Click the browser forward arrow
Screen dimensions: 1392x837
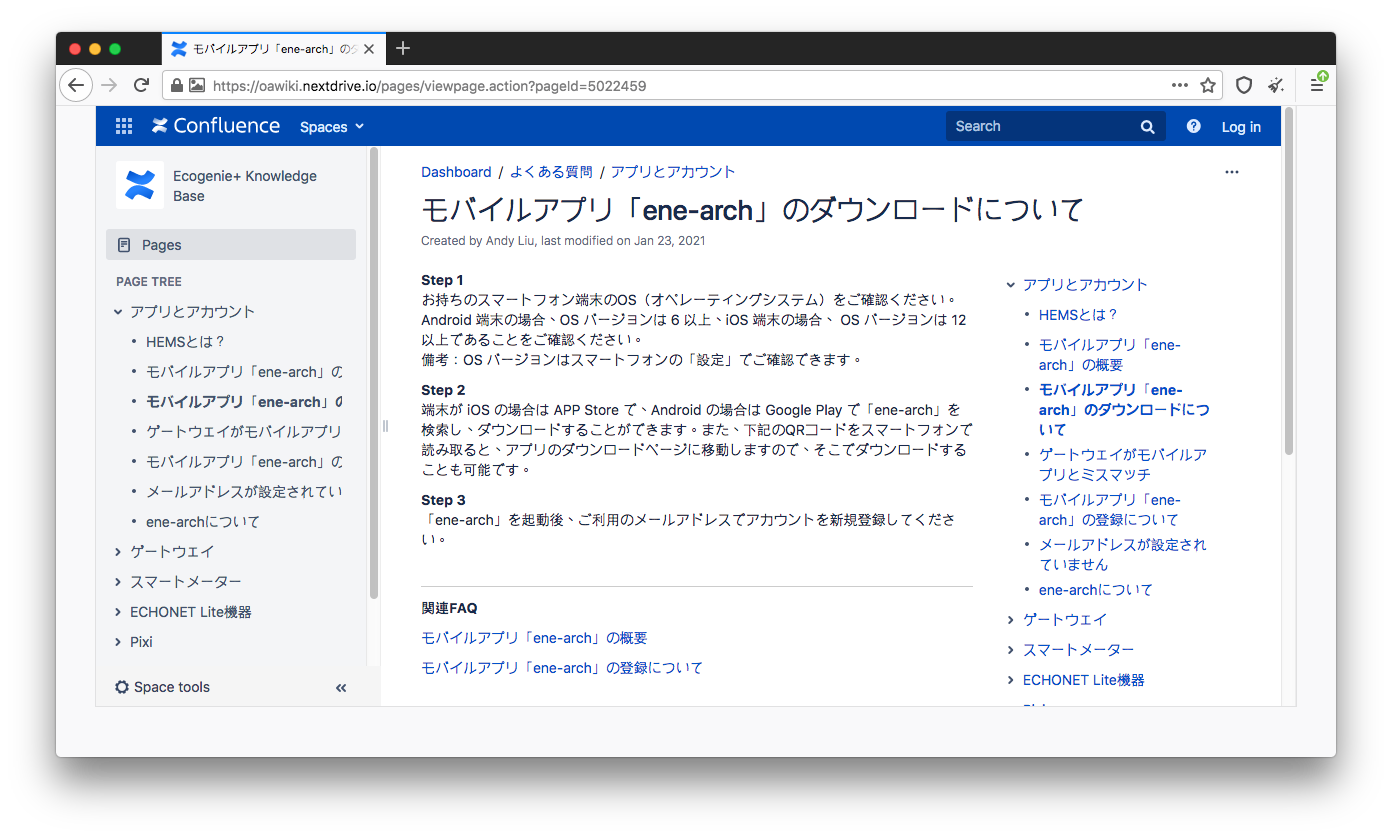click(x=110, y=85)
